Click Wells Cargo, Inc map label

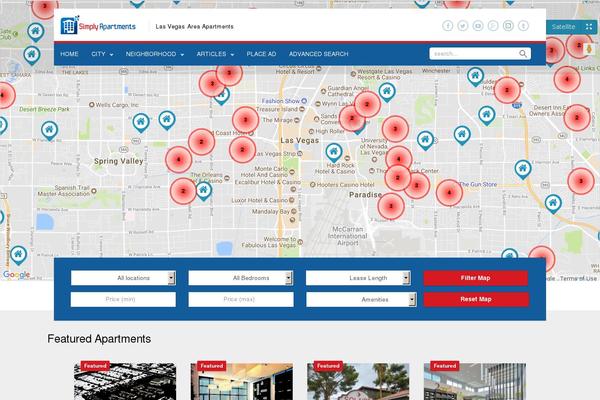tap(117, 104)
